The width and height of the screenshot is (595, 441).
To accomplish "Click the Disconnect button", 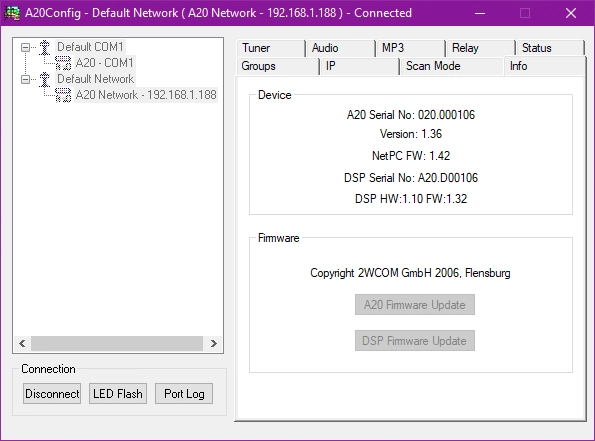I will pos(52,394).
